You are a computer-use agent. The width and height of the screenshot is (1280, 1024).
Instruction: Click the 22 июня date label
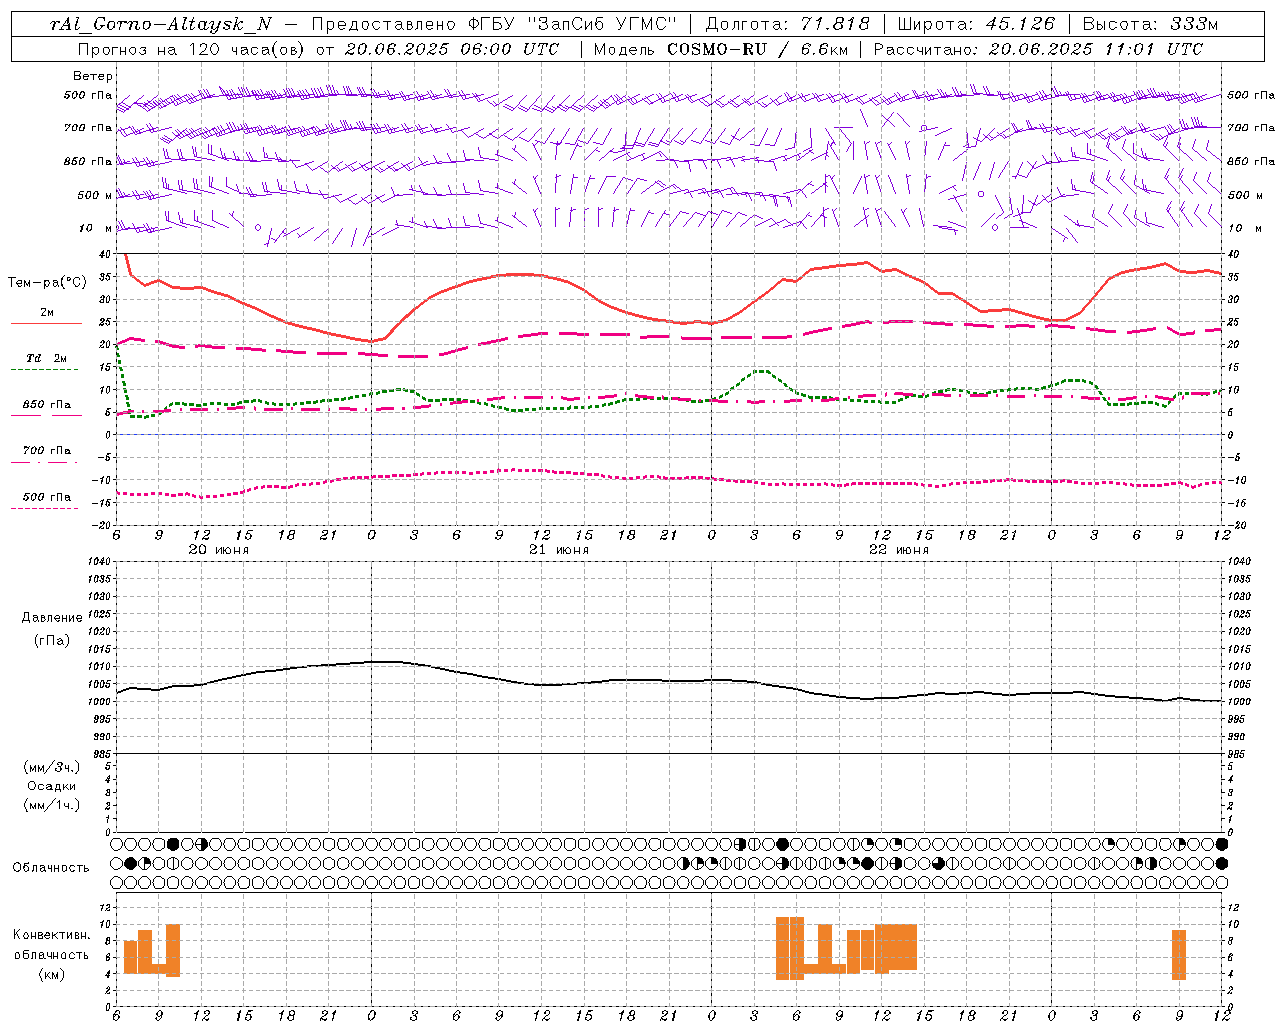(x=899, y=550)
